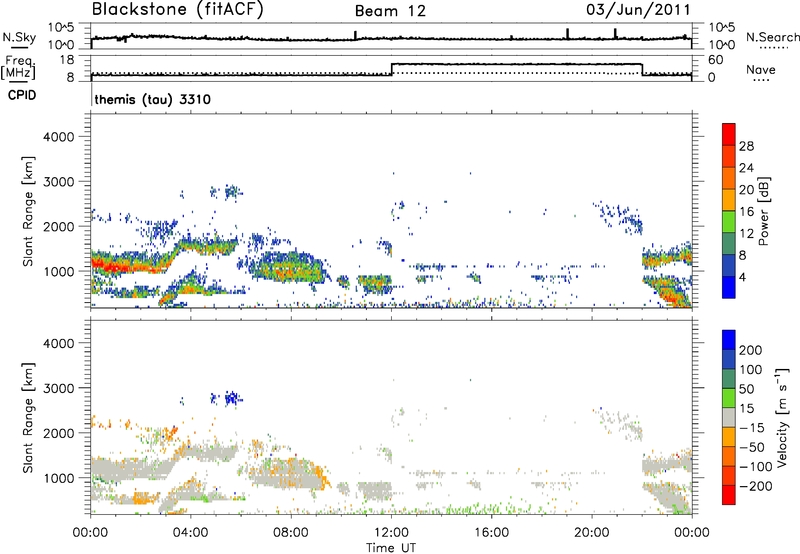800x554 pixels.
Task: Click the "16:00" time tick label
Action: pos(491,533)
